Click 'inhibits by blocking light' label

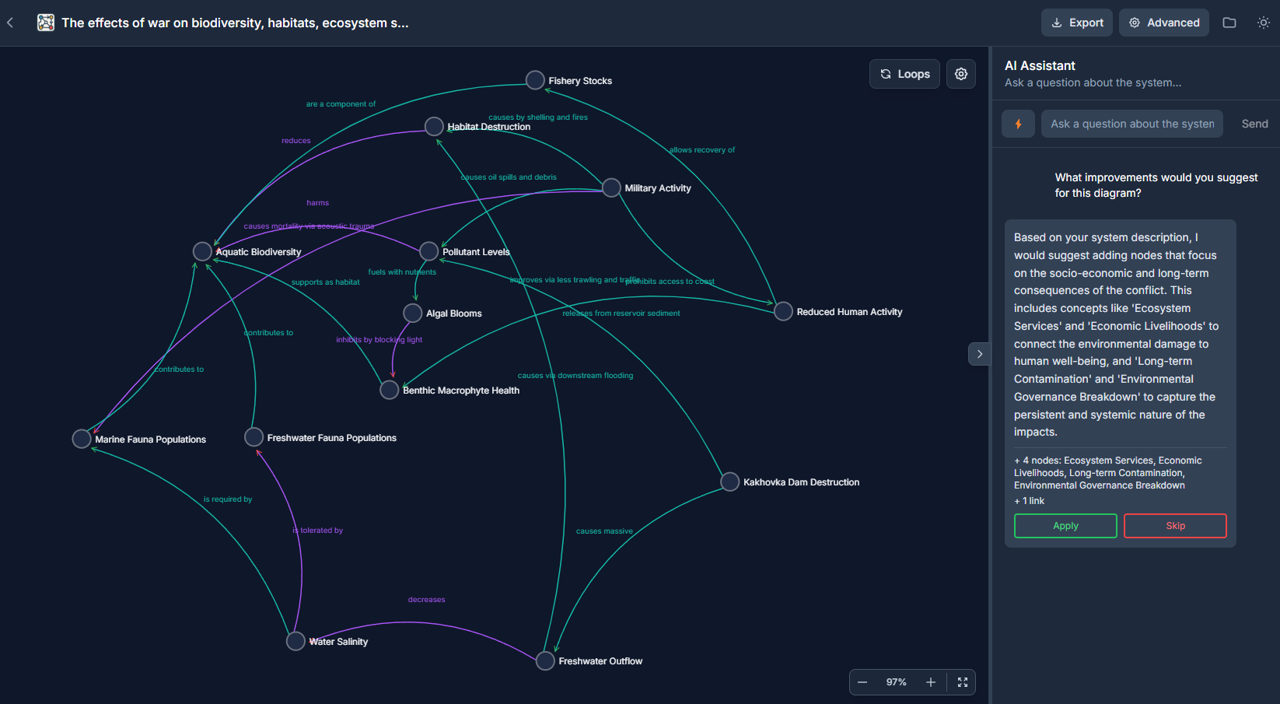coord(379,340)
